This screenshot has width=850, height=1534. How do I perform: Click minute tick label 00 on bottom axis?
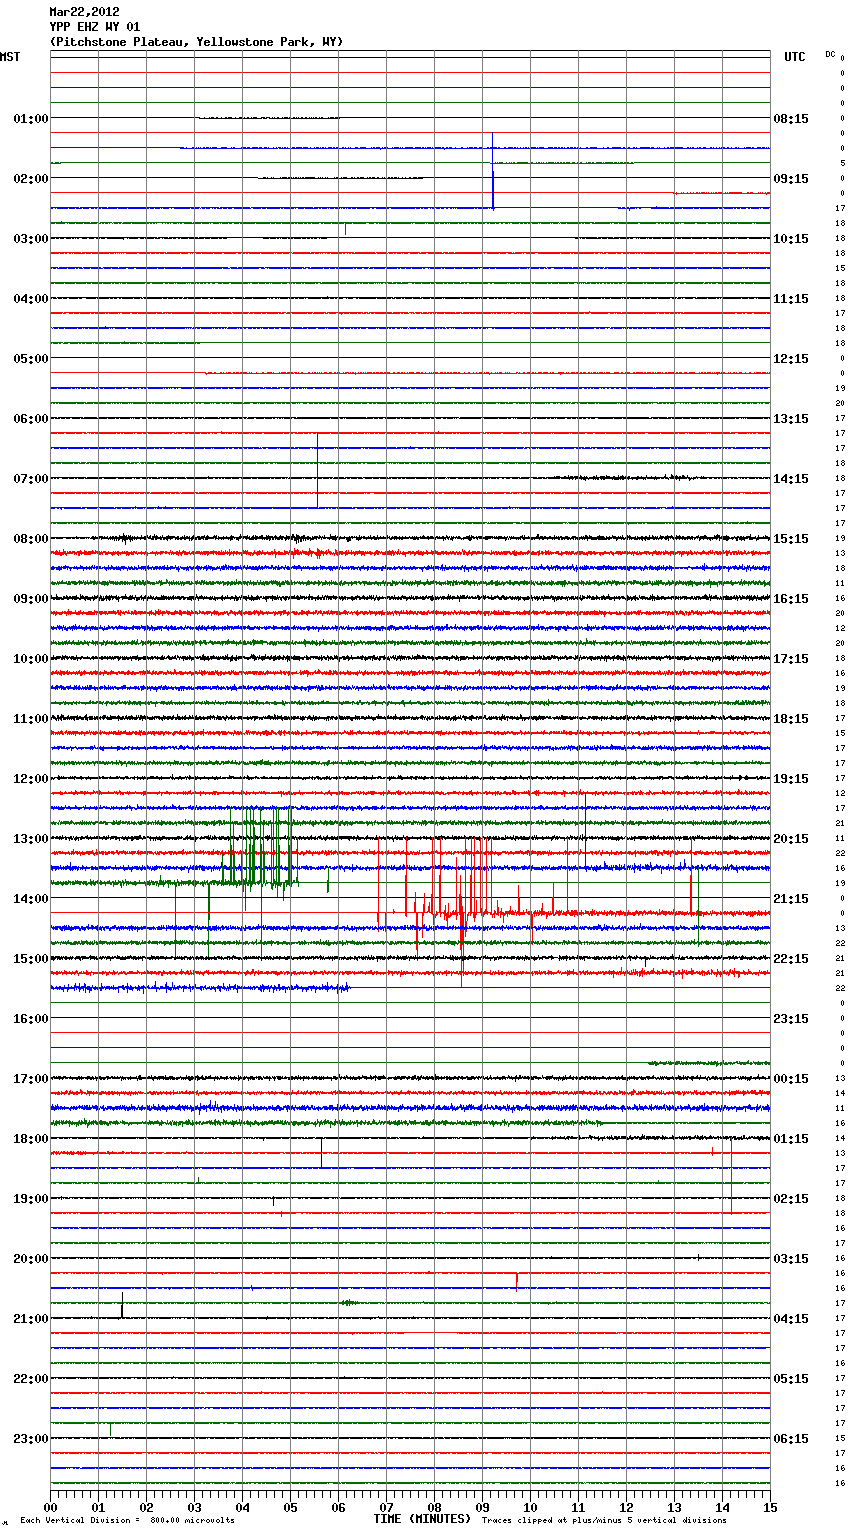[x=50, y=1507]
